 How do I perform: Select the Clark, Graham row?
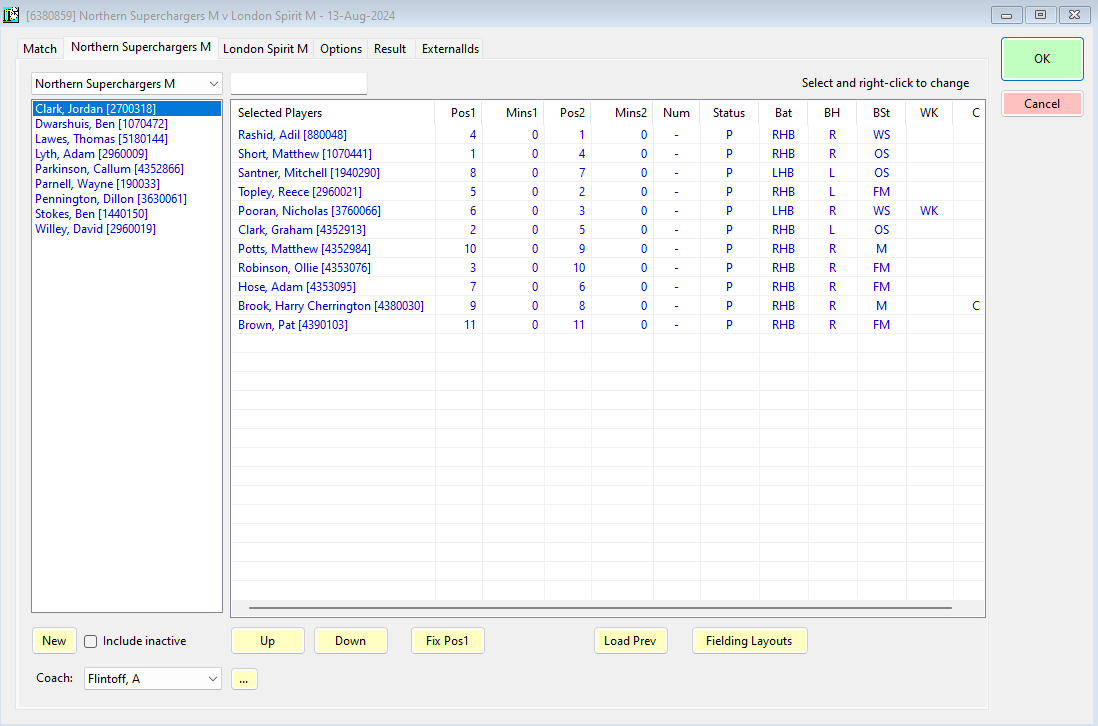click(x=608, y=230)
